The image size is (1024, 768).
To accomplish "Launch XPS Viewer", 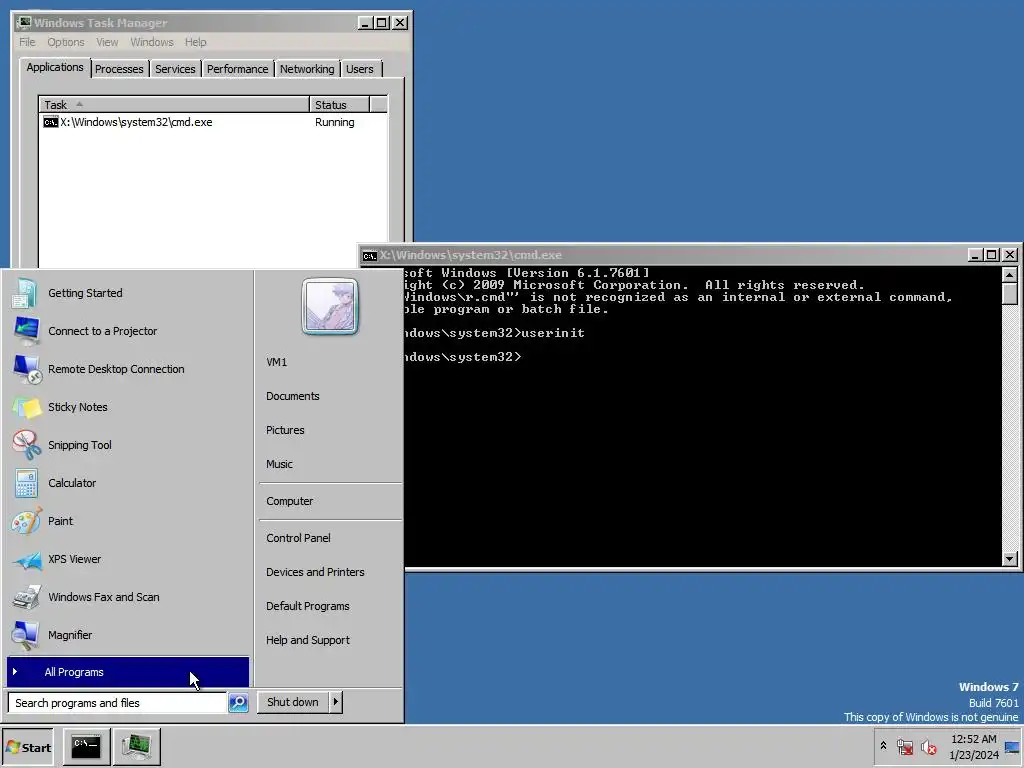I will (x=128, y=559).
